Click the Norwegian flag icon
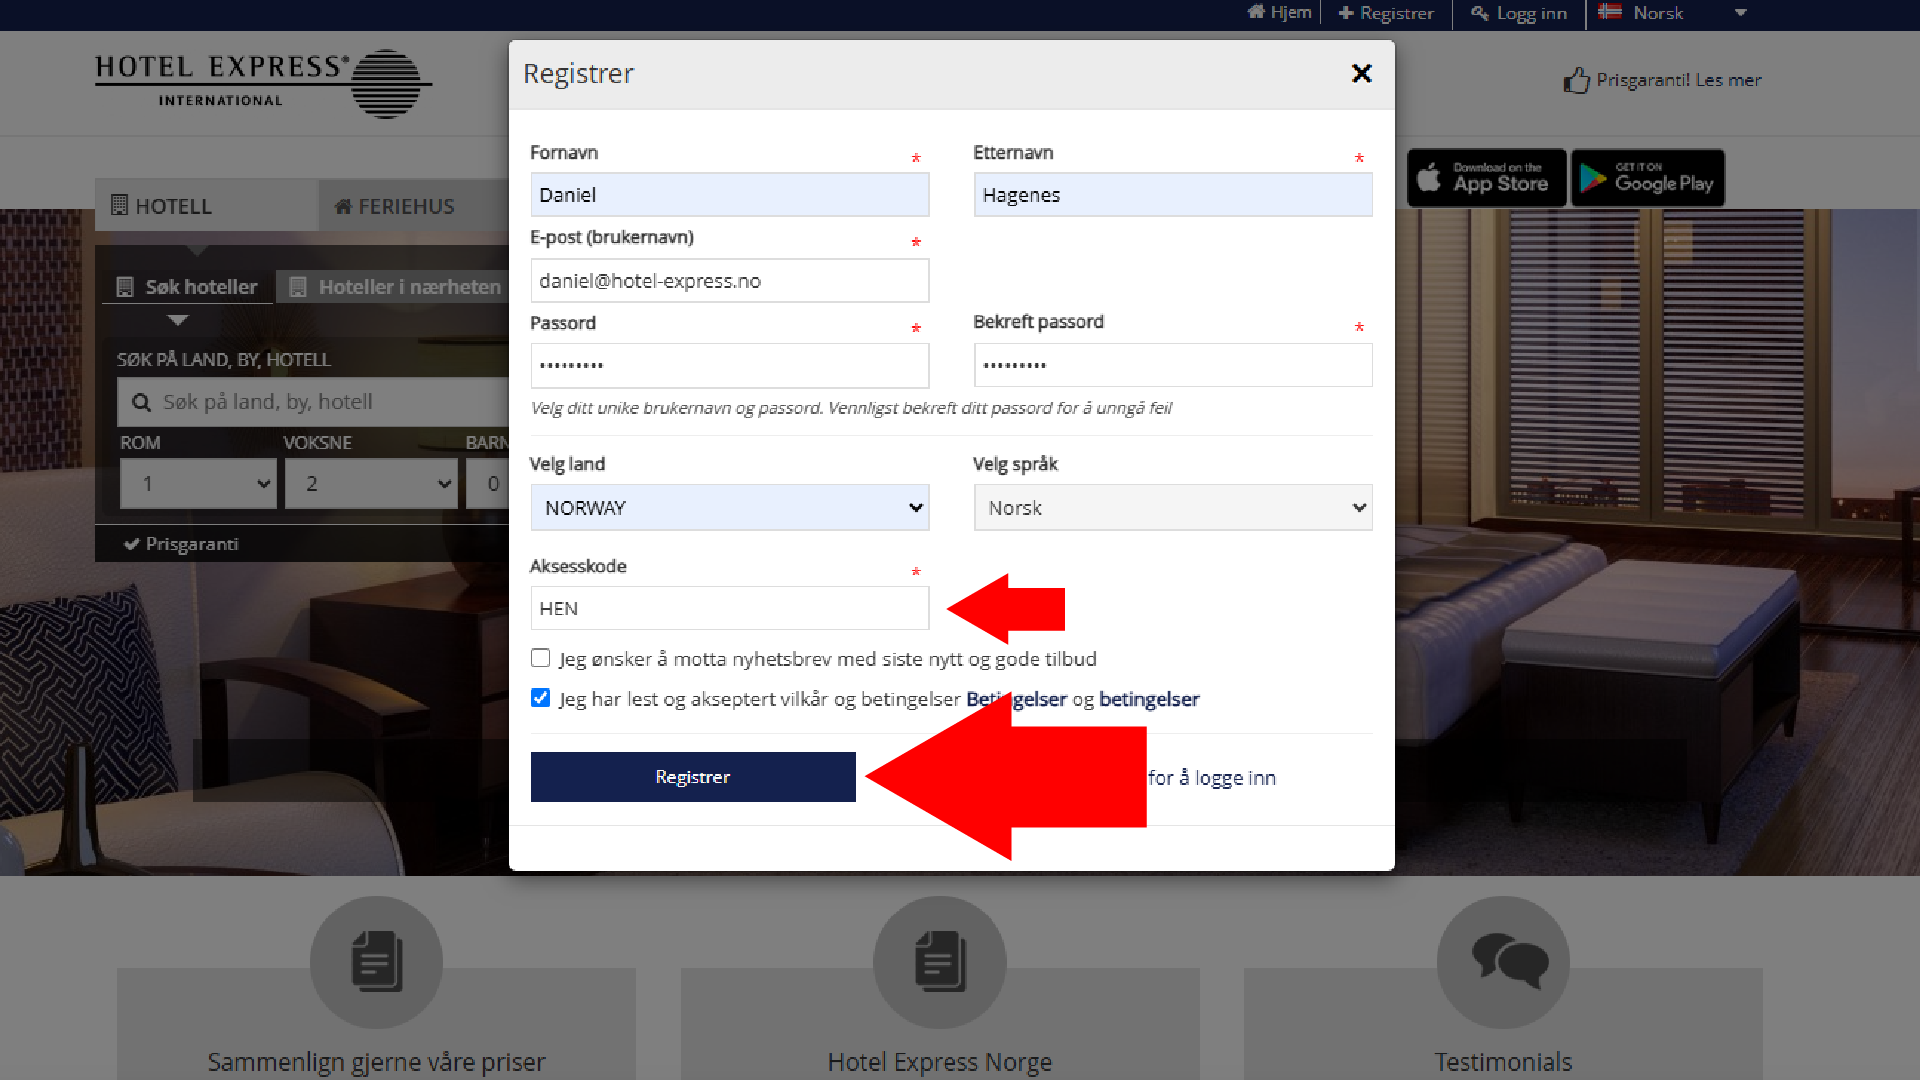Image resolution: width=1920 pixels, height=1080 pixels. (x=1609, y=12)
